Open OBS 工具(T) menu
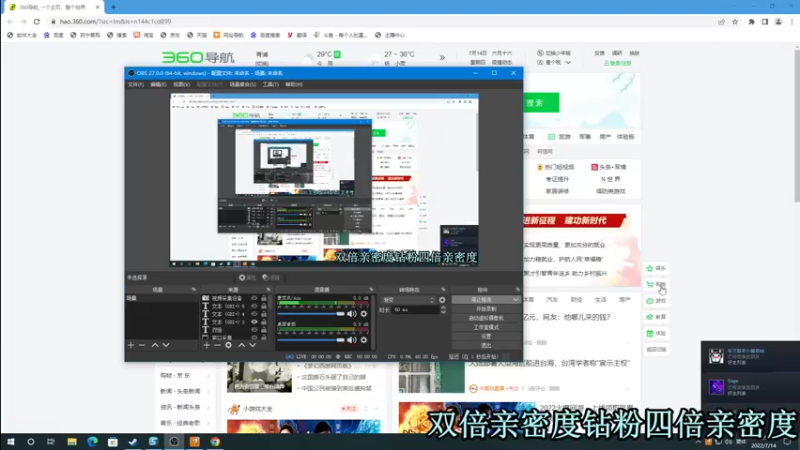Viewport: 800px width, 450px height. point(270,85)
